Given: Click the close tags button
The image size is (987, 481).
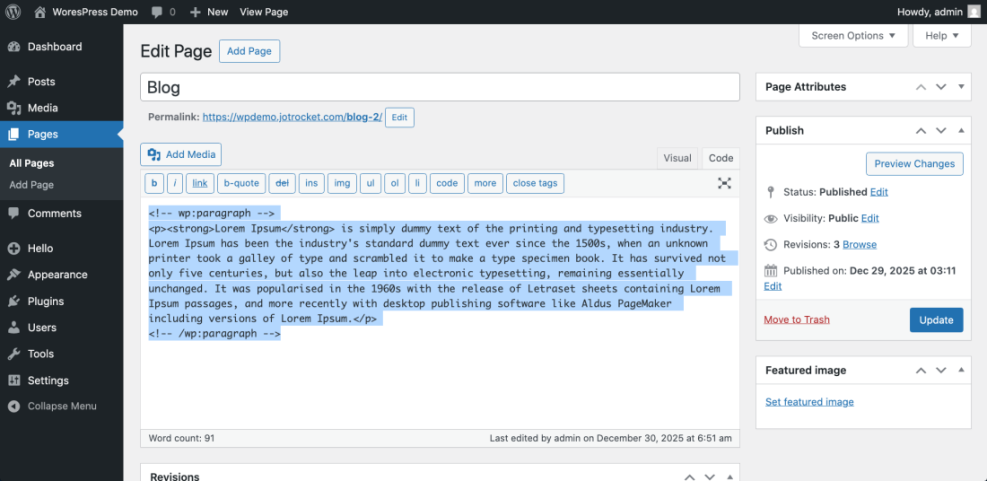Looking at the screenshot, I should 535,183.
